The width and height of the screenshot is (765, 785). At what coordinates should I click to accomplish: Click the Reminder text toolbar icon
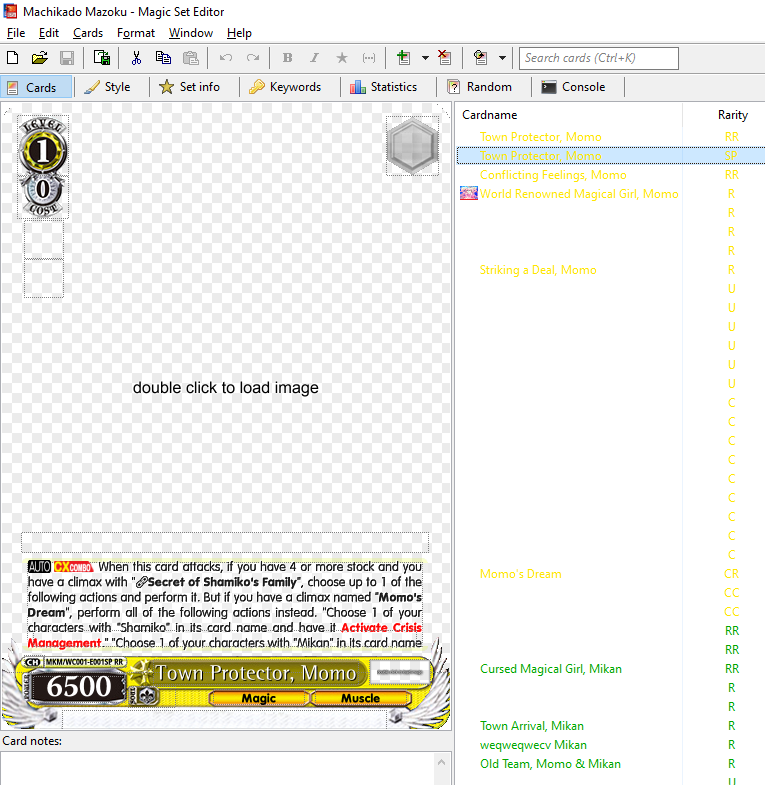click(369, 58)
